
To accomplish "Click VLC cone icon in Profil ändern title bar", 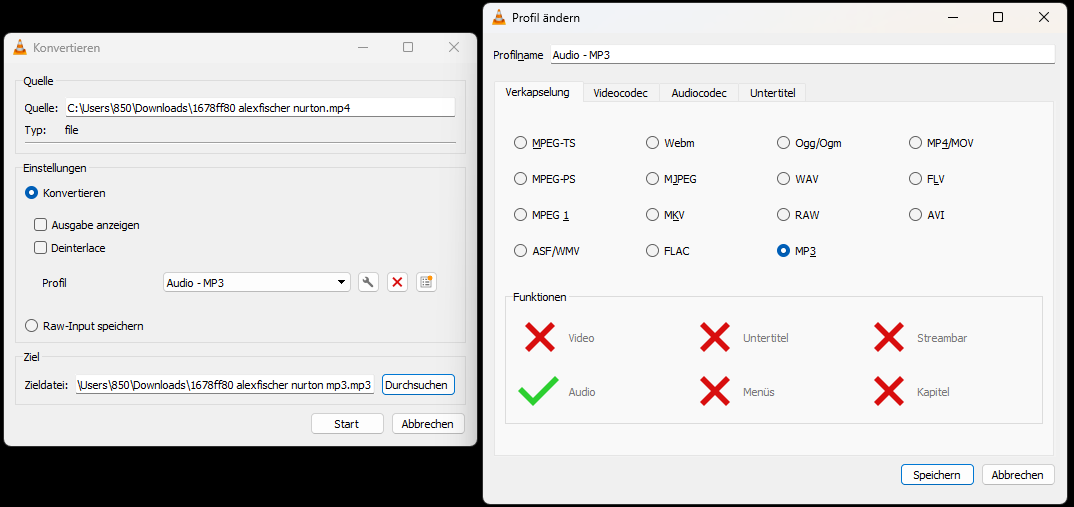I will (500, 18).
